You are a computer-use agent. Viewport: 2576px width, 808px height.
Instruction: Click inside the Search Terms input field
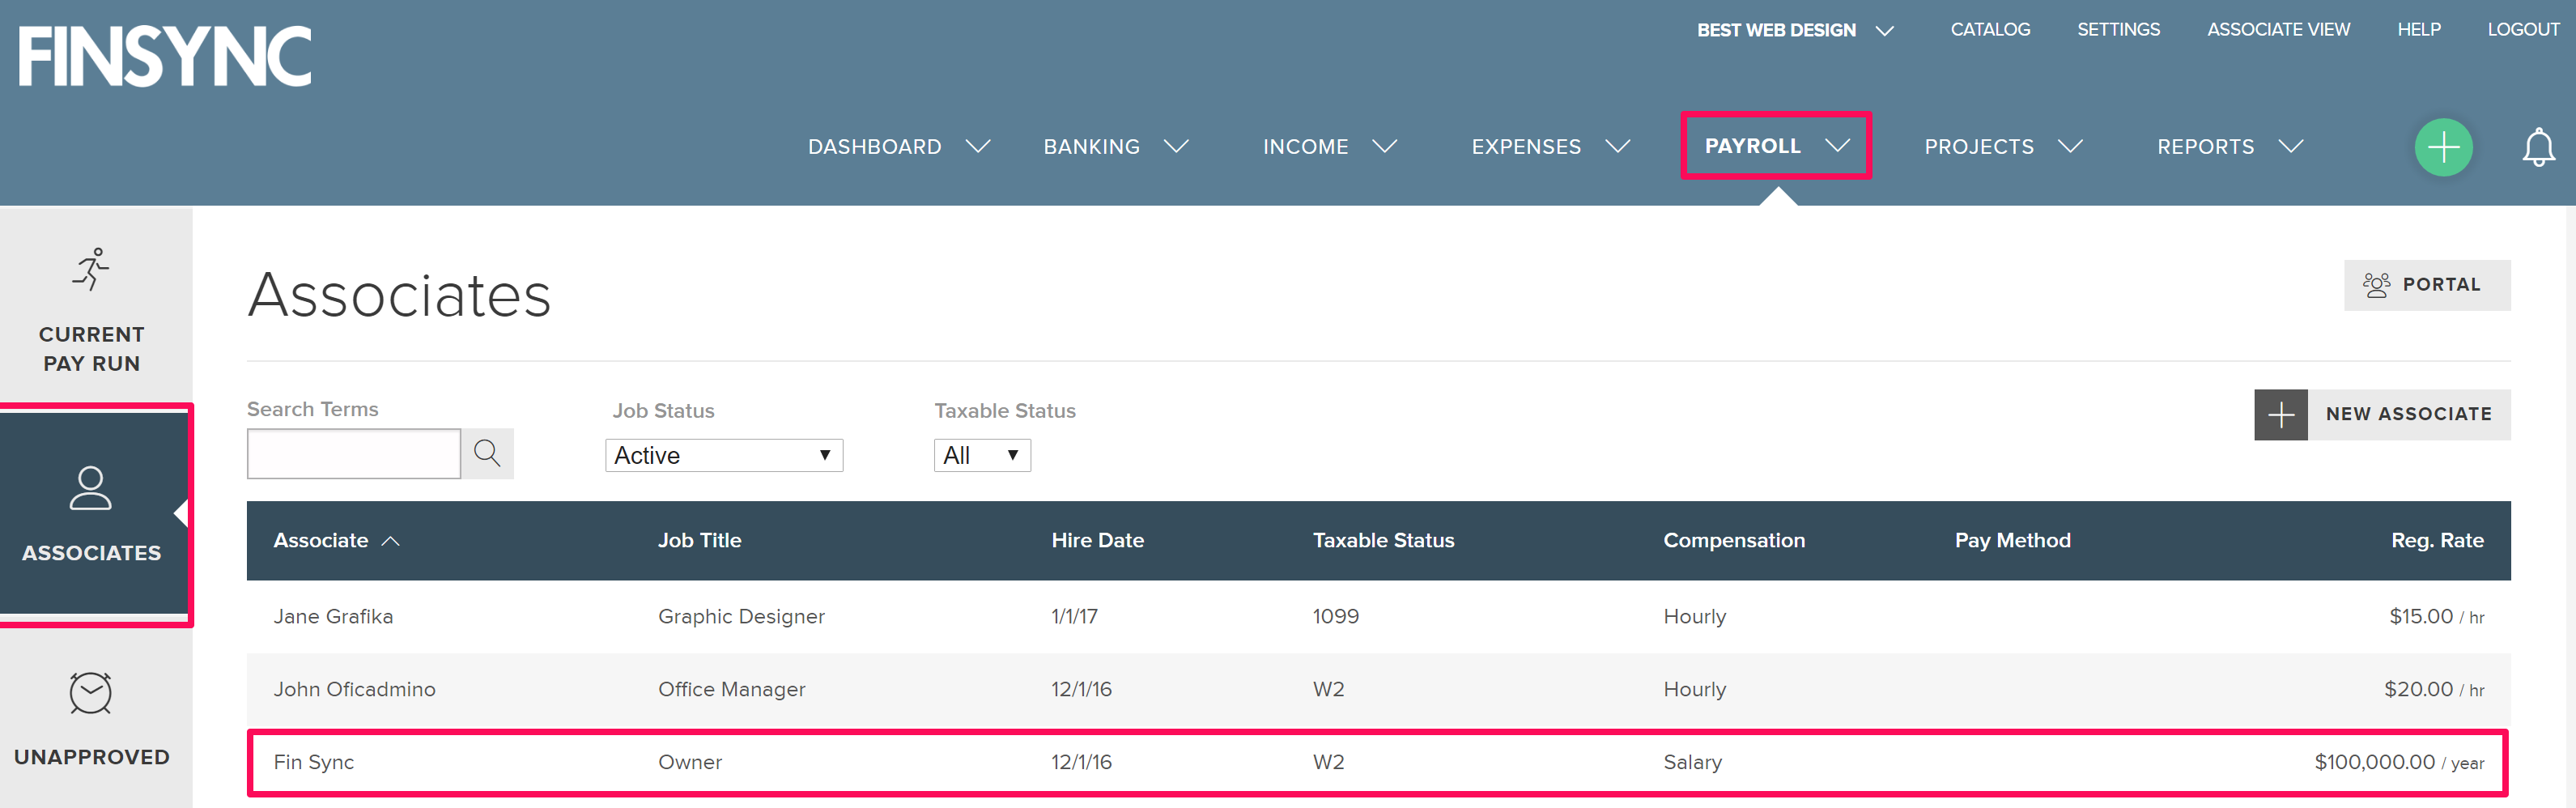353,453
